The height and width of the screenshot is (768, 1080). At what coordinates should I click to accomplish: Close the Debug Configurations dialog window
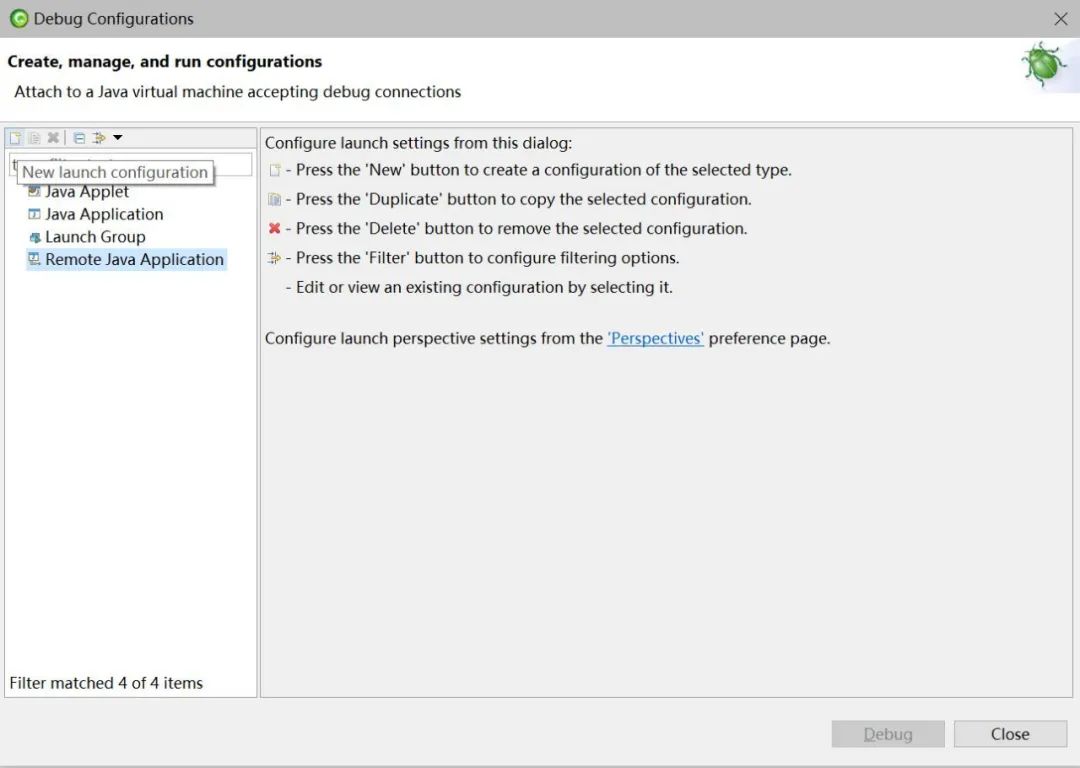[1061, 19]
